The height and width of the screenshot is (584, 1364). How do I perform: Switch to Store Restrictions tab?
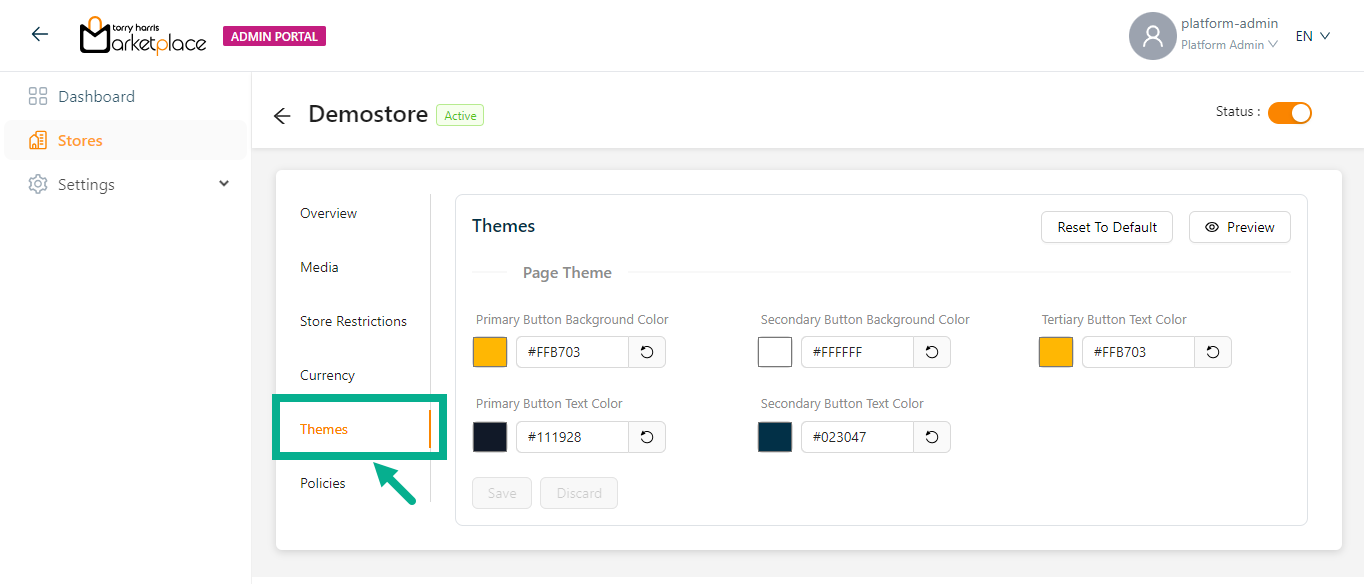click(353, 321)
